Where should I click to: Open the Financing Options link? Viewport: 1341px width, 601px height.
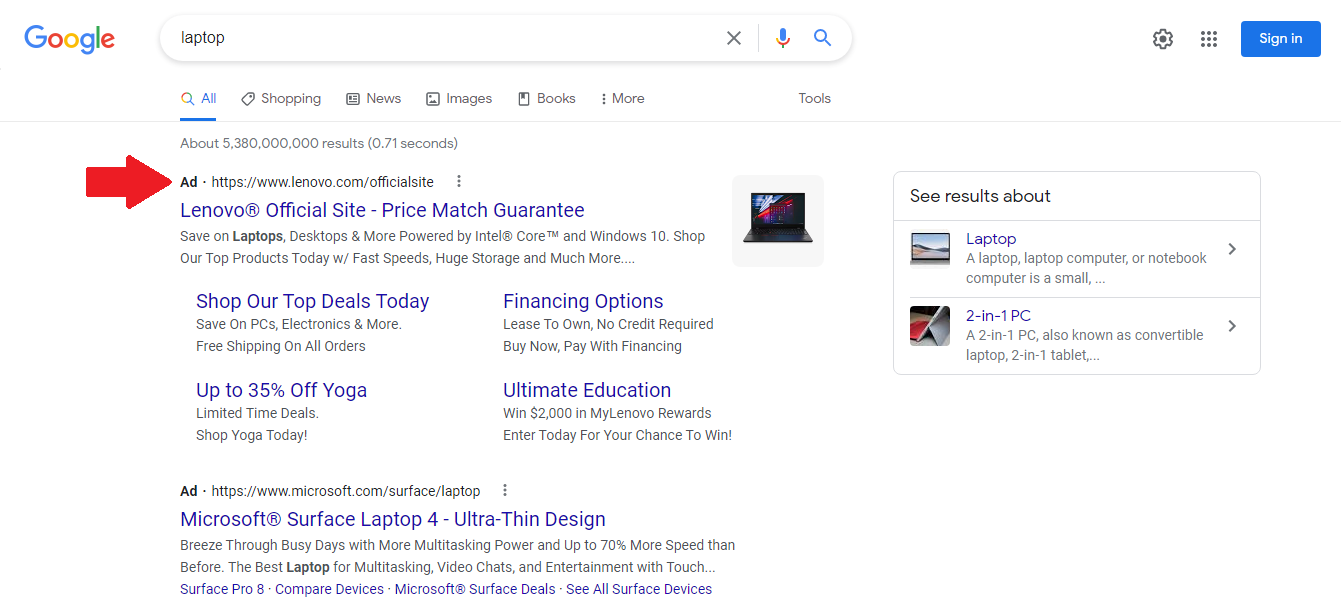(x=583, y=301)
